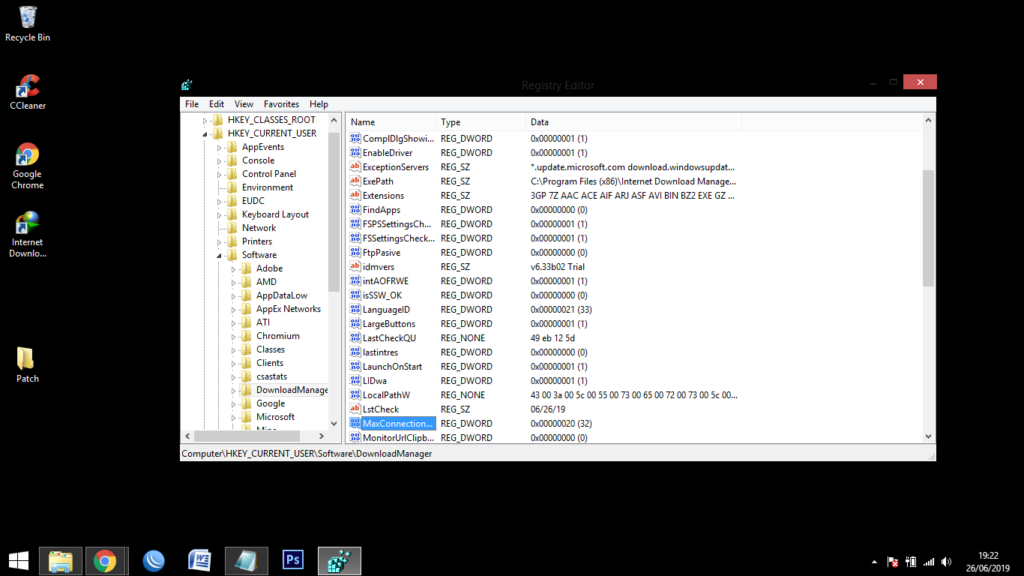Collapse the HKEY_CURRENT_USER tree node
The image size is (1024, 576).
(x=204, y=134)
